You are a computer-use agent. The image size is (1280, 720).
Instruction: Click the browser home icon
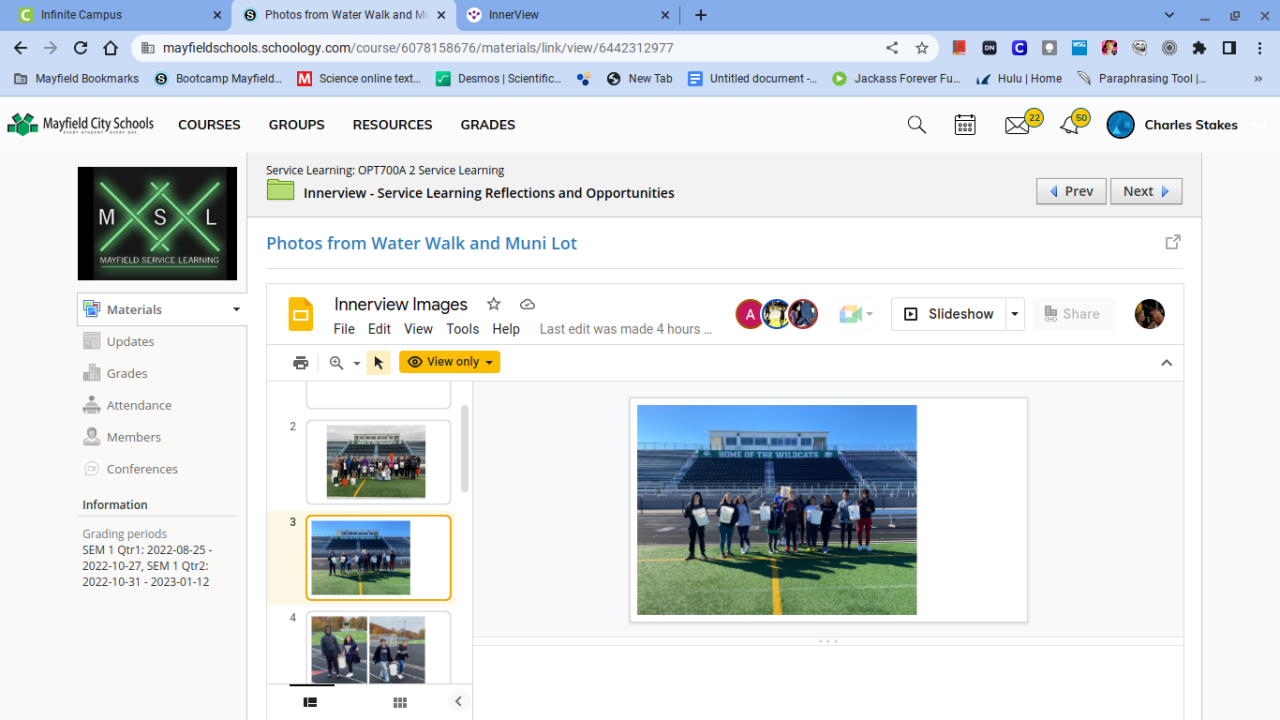(110, 47)
